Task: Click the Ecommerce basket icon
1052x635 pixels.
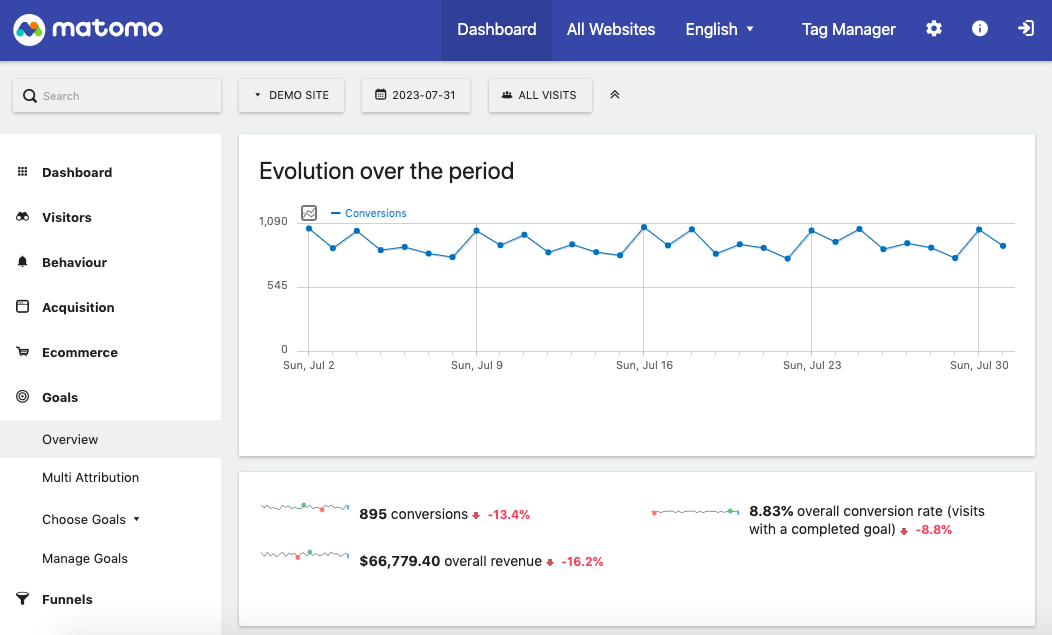Action: tap(22, 352)
